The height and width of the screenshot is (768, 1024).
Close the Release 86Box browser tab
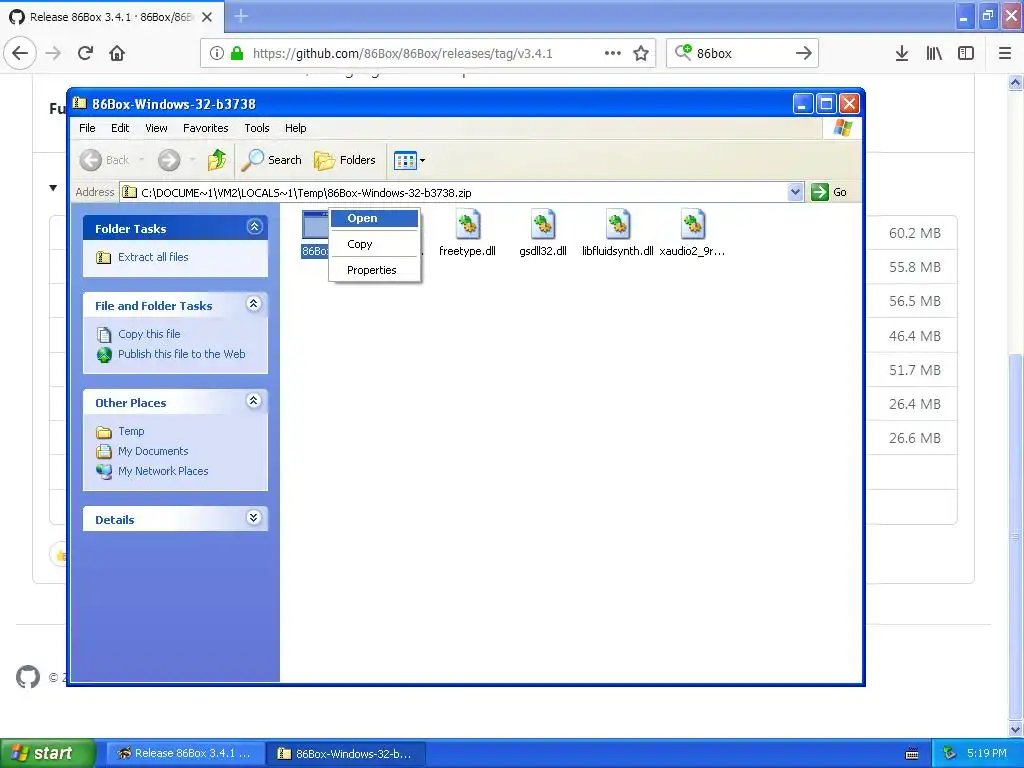[x=207, y=17]
